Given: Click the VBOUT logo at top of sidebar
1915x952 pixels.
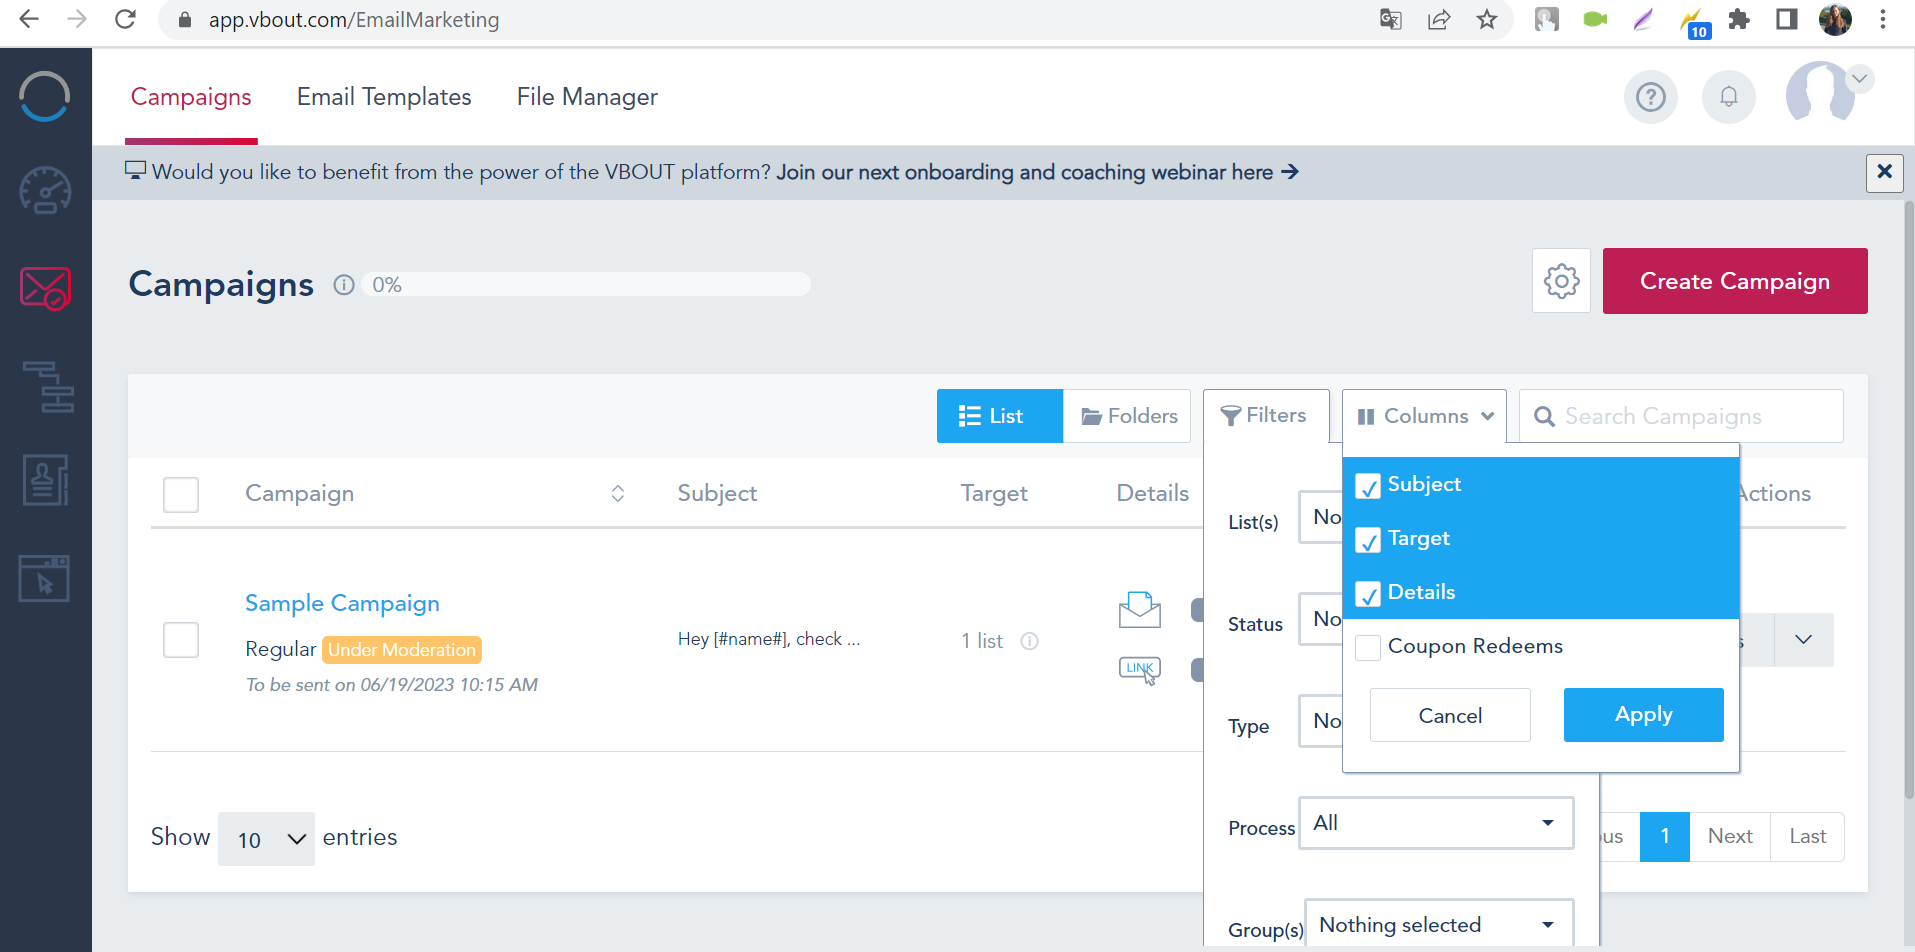Looking at the screenshot, I should click(45, 97).
